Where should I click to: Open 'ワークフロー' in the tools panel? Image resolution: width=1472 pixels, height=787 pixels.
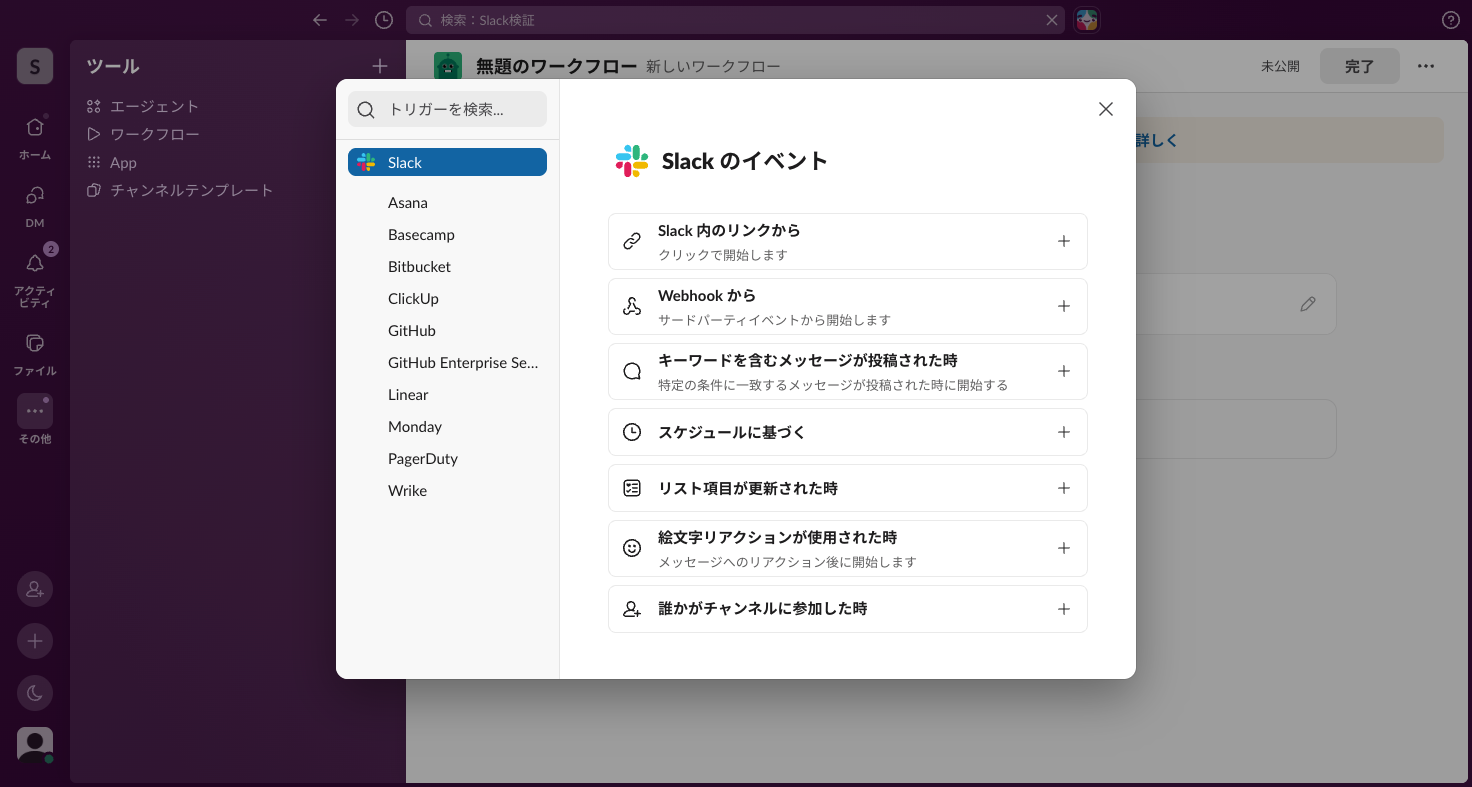154,134
